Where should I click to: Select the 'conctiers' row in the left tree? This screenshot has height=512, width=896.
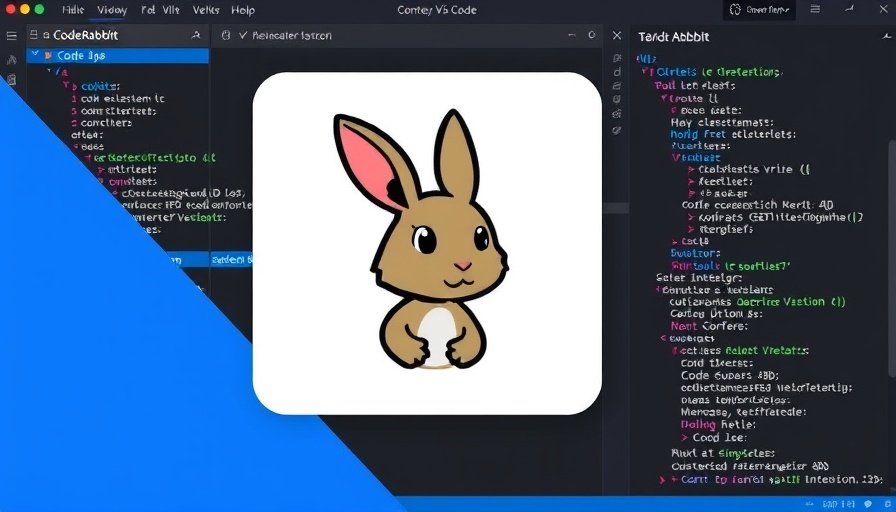(x=106, y=123)
